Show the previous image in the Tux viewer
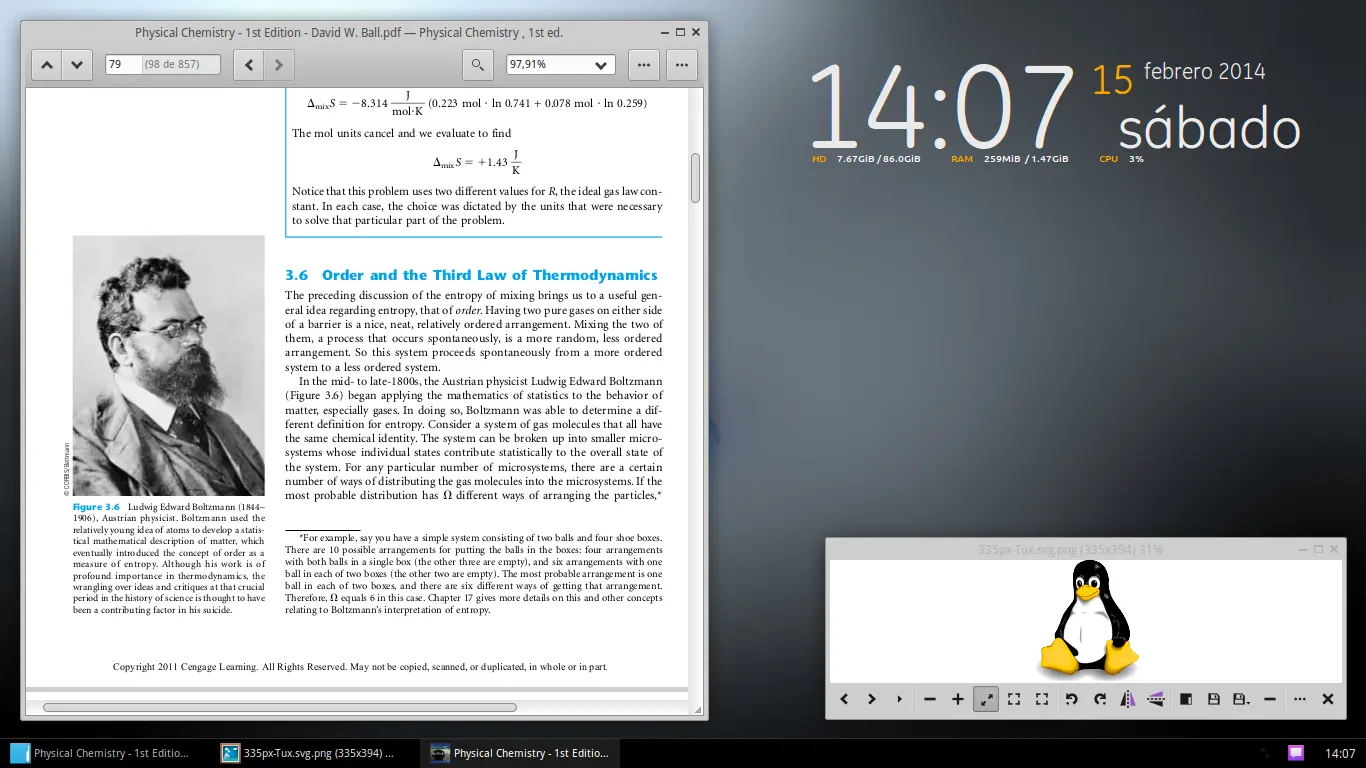Image resolution: width=1366 pixels, height=768 pixels. pos(844,699)
